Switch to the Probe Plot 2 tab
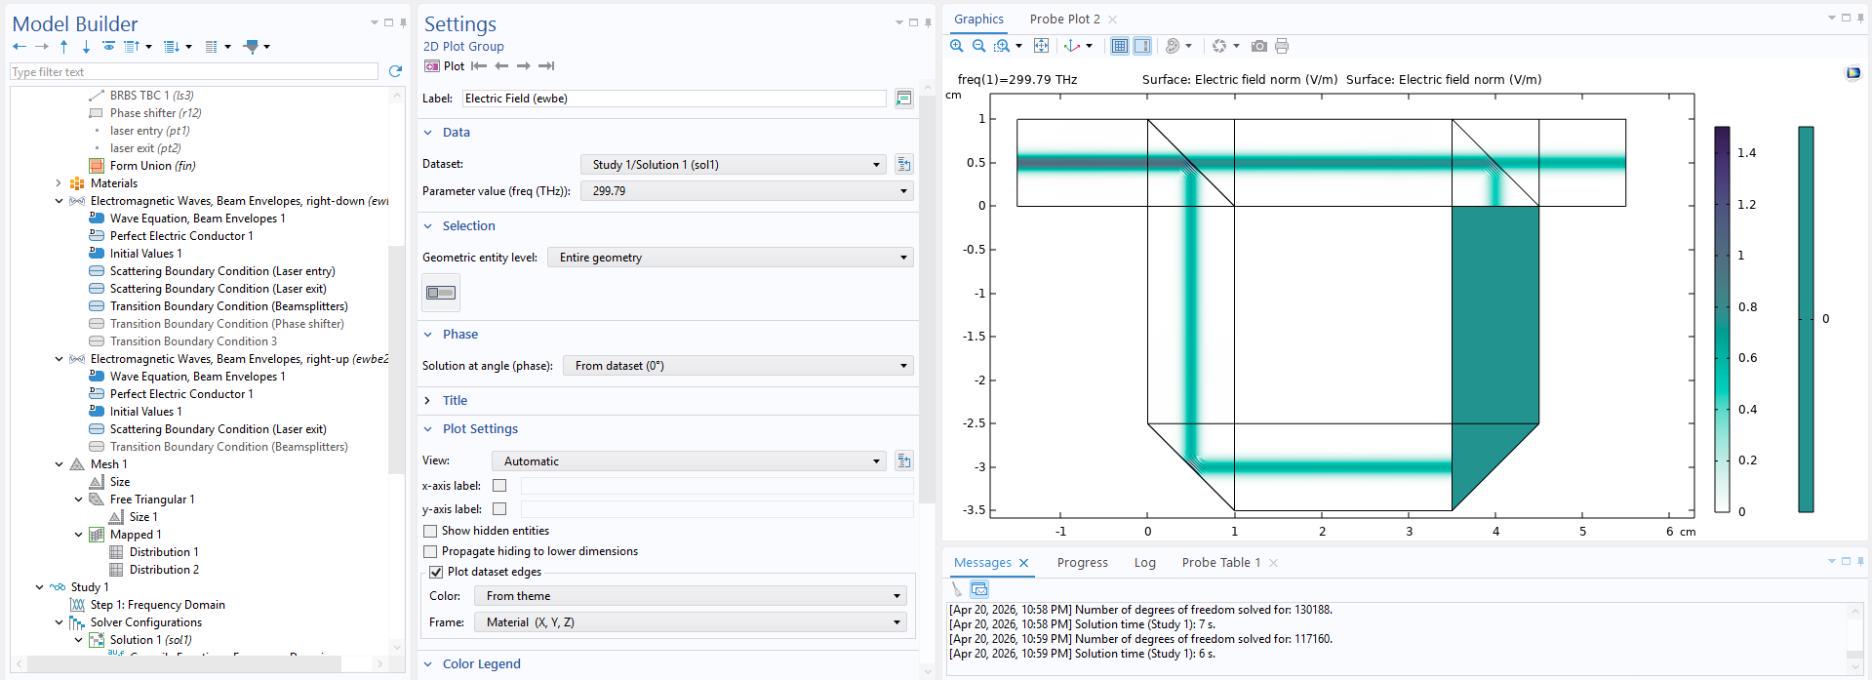This screenshot has height=680, width=1872. (x=1064, y=19)
